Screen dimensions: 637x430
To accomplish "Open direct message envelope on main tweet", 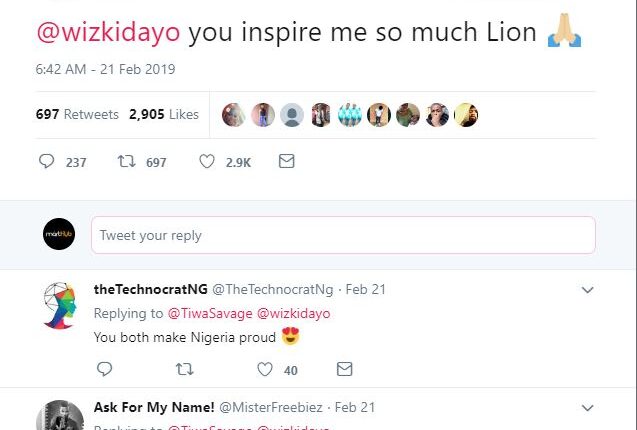I will (x=286, y=161).
